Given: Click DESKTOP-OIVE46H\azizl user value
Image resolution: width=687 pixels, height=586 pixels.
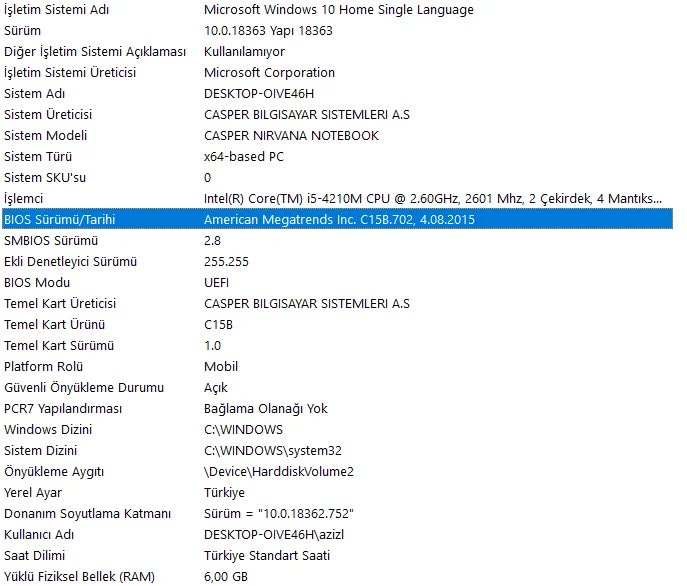Looking at the screenshot, I should pyautogui.click(x=274, y=535).
